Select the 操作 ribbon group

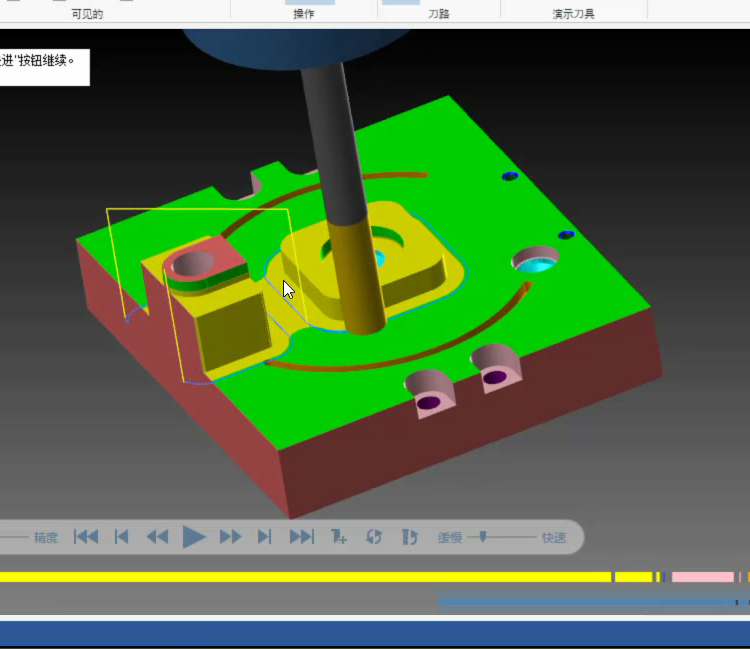(x=304, y=14)
